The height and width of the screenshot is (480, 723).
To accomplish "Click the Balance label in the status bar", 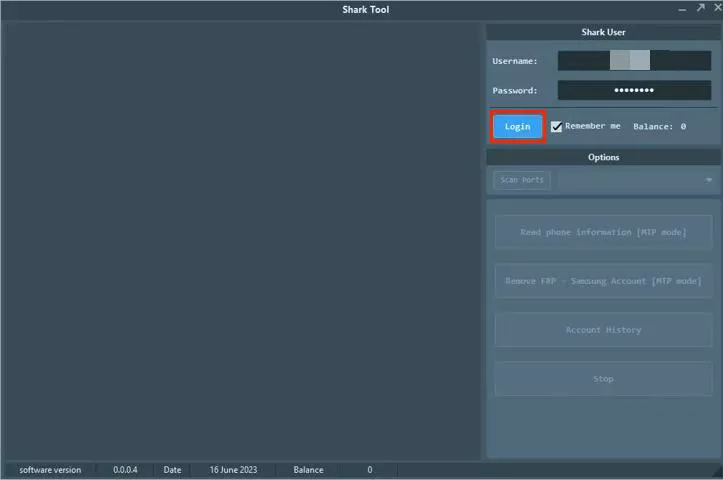I will coord(308,470).
